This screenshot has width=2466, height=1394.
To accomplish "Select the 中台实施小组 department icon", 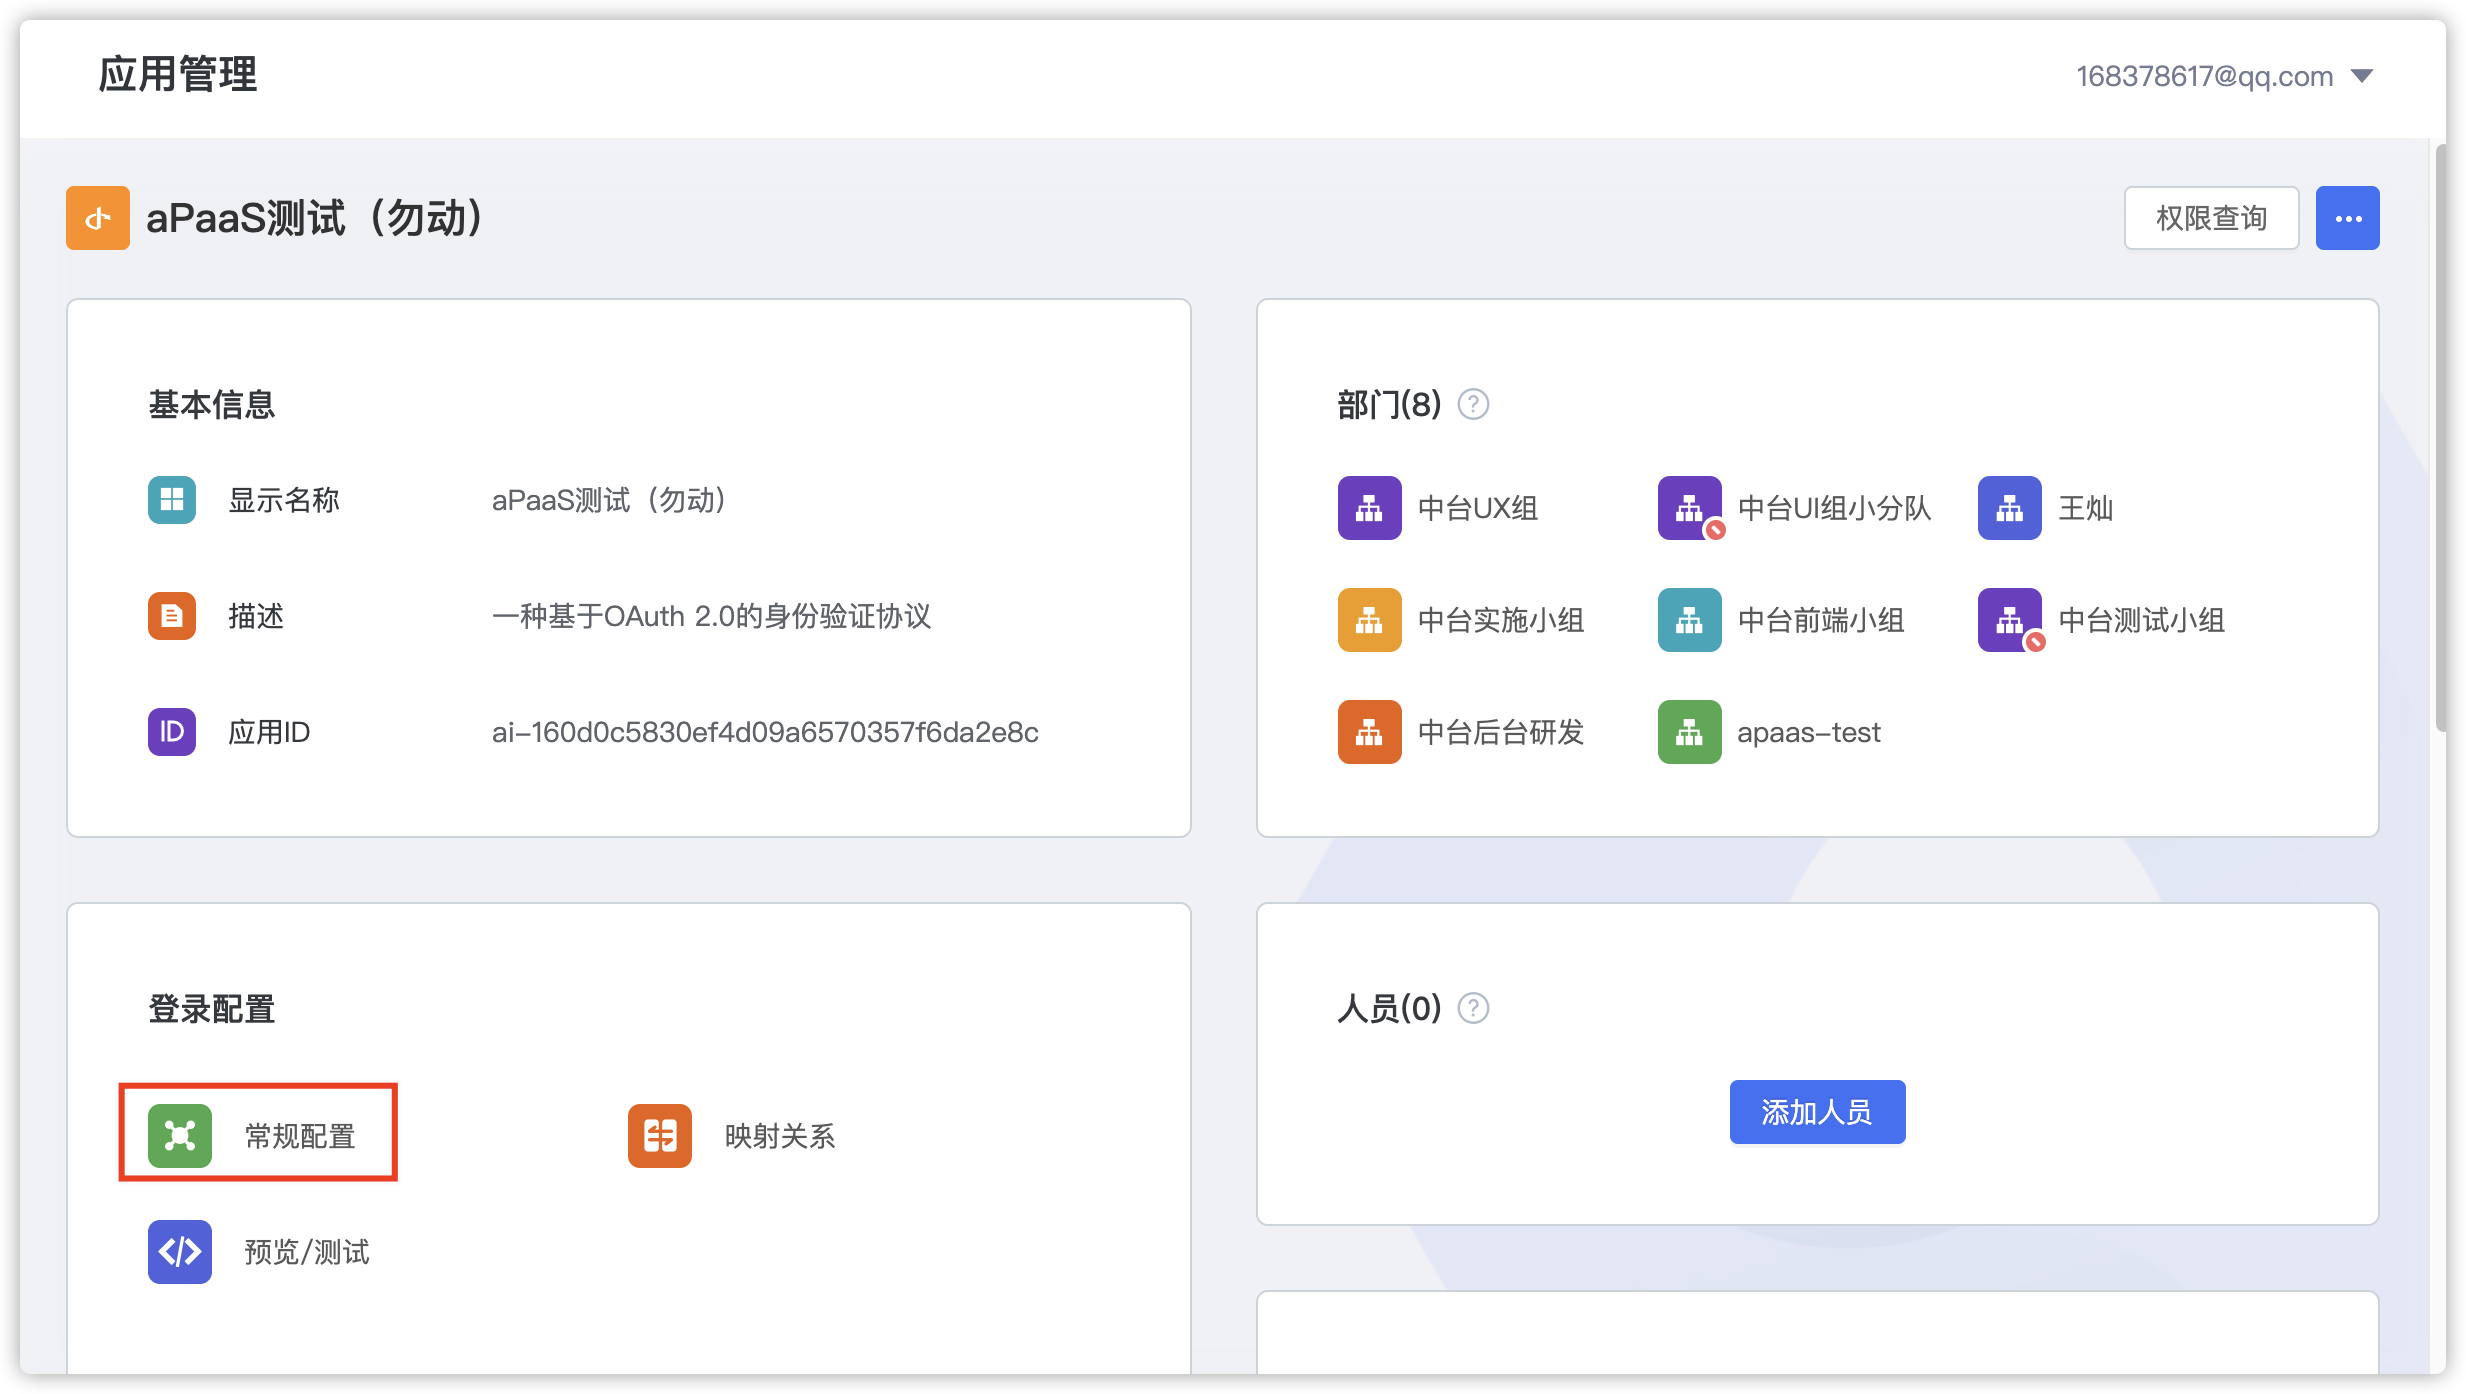I will 1370,620.
